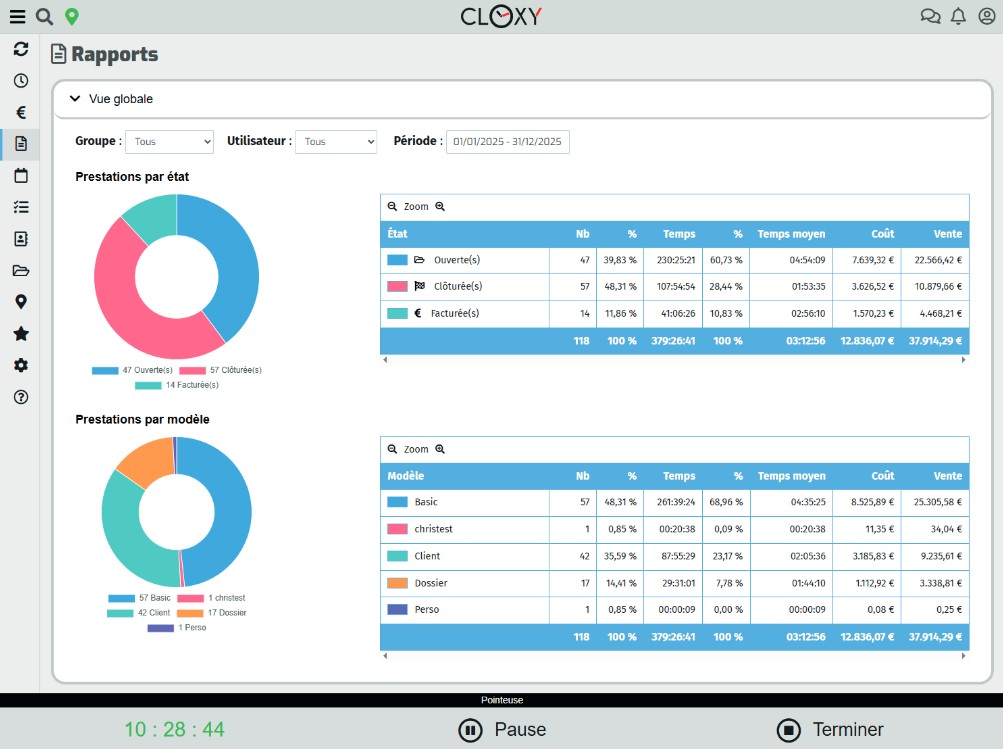Toggle the Clôturée(s) legend in state chart
Image resolution: width=1003 pixels, height=749 pixels.
coord(220,370)
